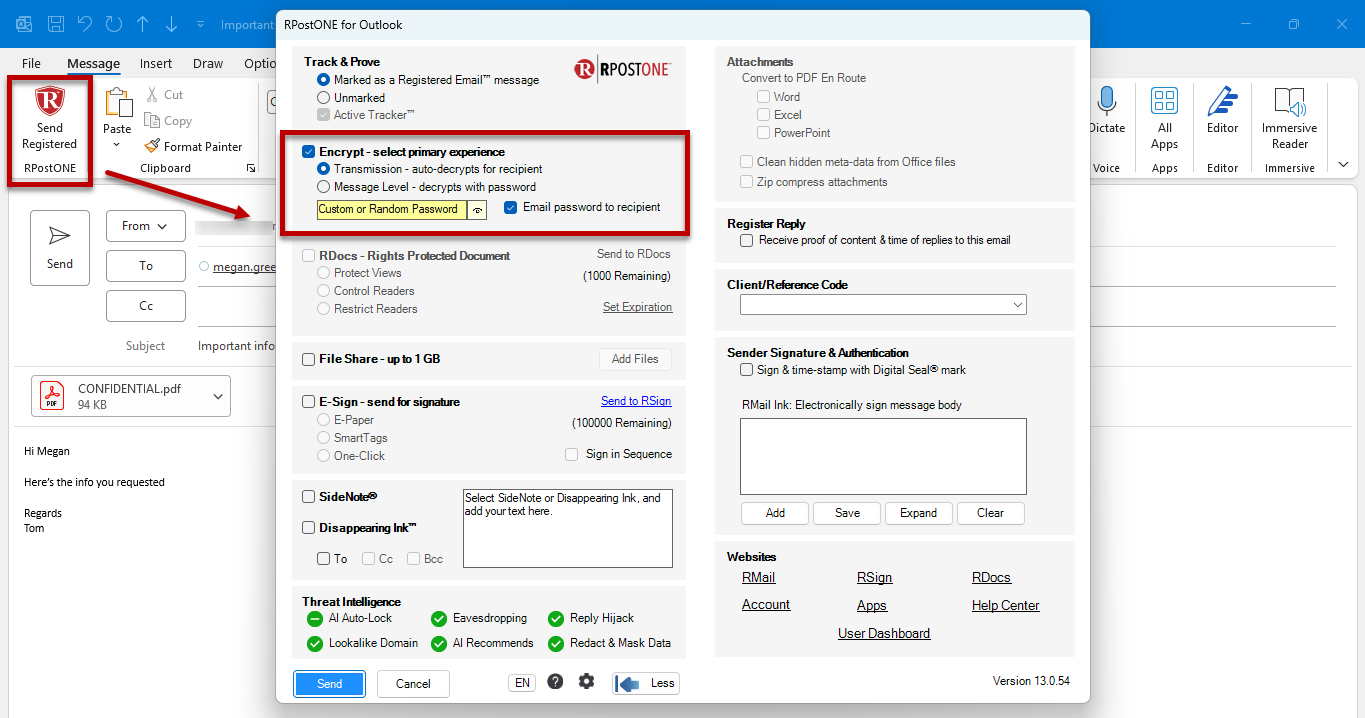The image size is (1365, 718).
Task: Click the Set Expiration link
Action: pyautogui.click(x=637, y=307)
